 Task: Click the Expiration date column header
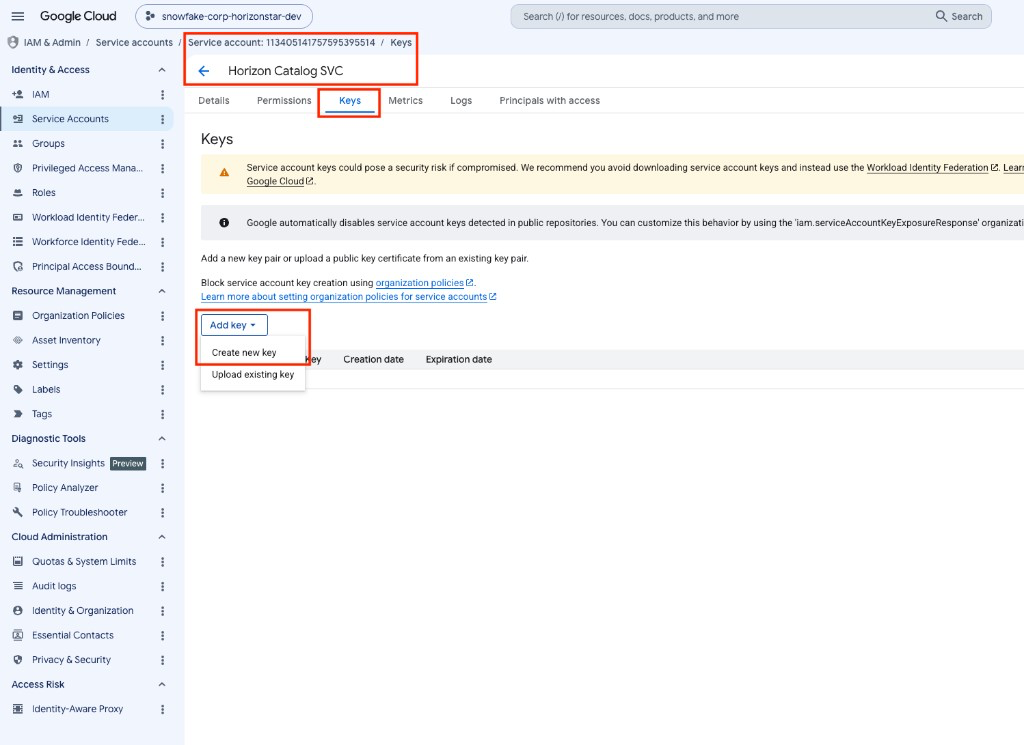coord(459,360)
